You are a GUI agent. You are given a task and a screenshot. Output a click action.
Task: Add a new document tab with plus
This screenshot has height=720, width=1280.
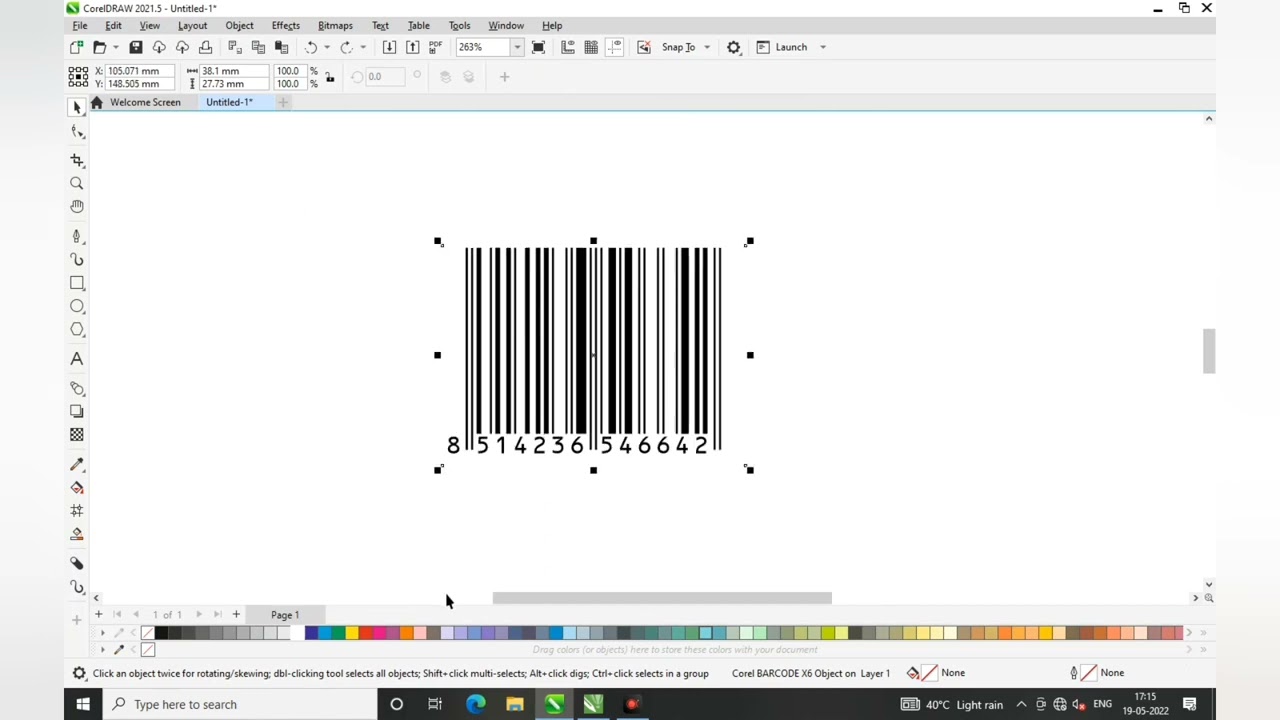(283, 102)
